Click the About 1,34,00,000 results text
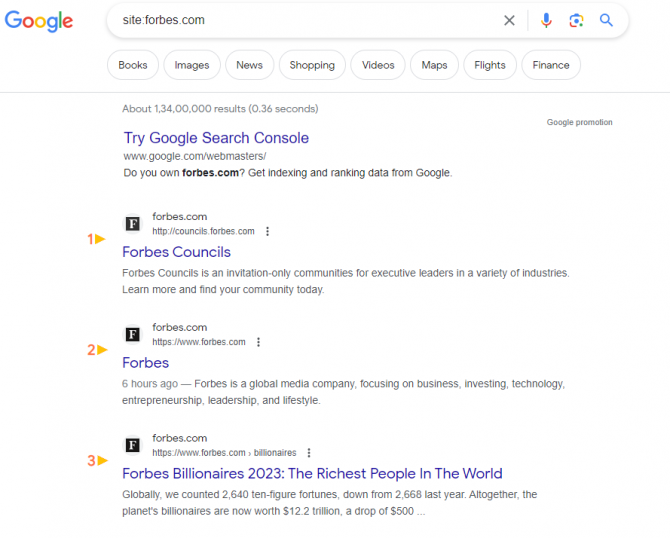The height and width of the screenshot is (538, 670). pyautogui.click(x=220, y=109)
